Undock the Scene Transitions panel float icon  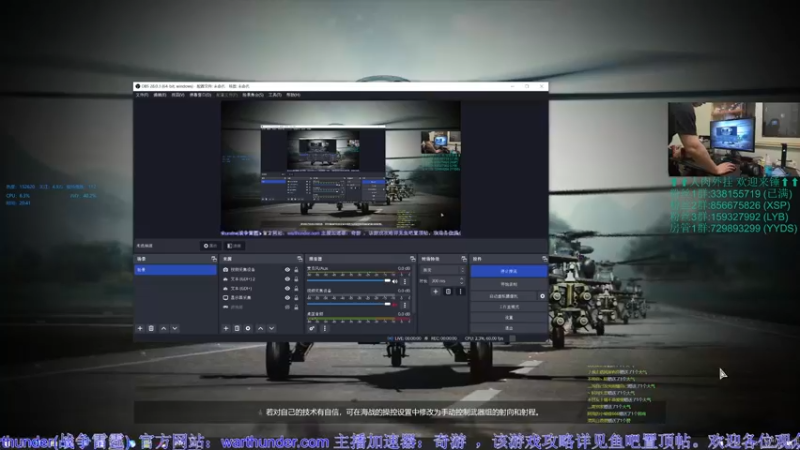463,259
